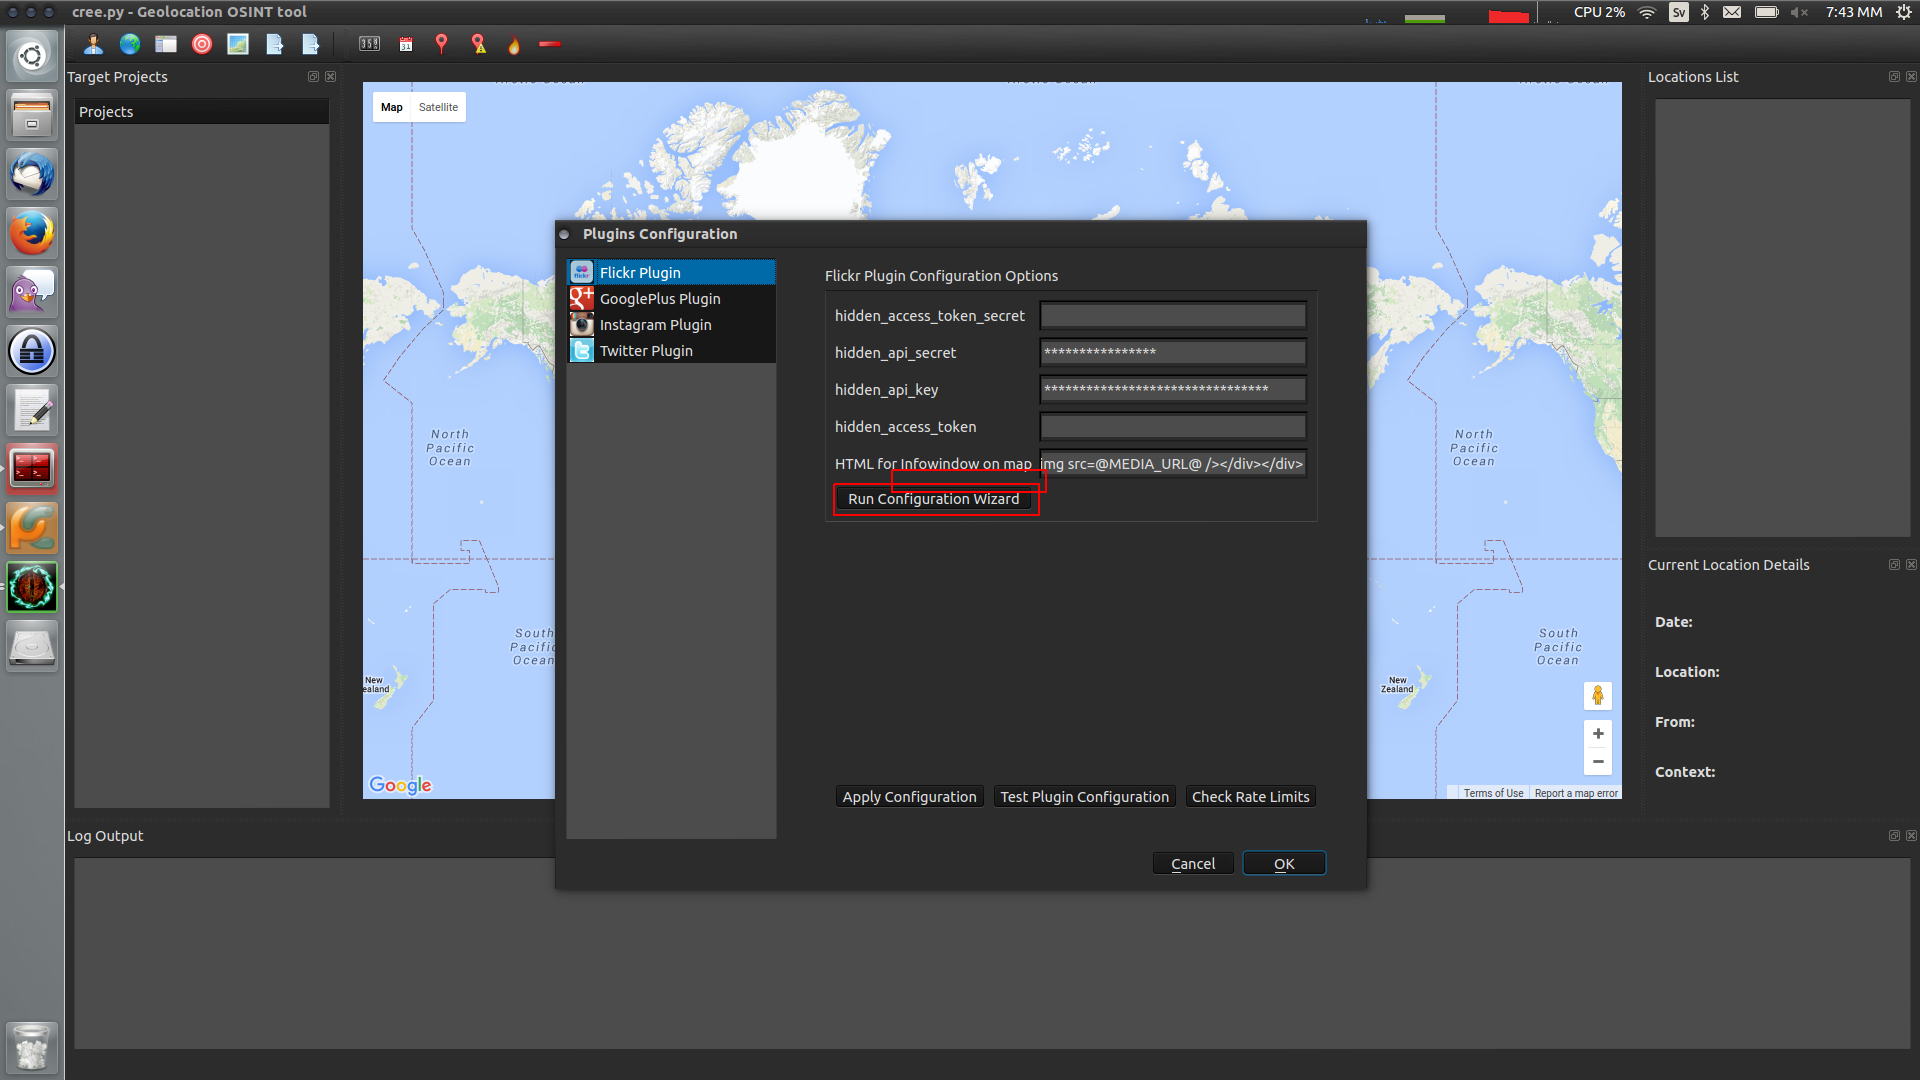Click the red target toolbar icon

202,44
